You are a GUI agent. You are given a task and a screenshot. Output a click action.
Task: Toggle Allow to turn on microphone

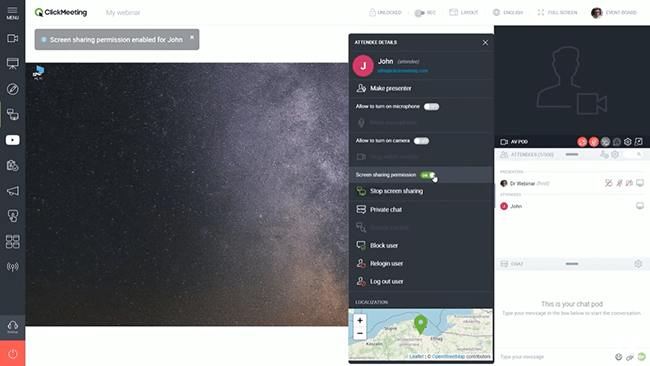(432, 107)
